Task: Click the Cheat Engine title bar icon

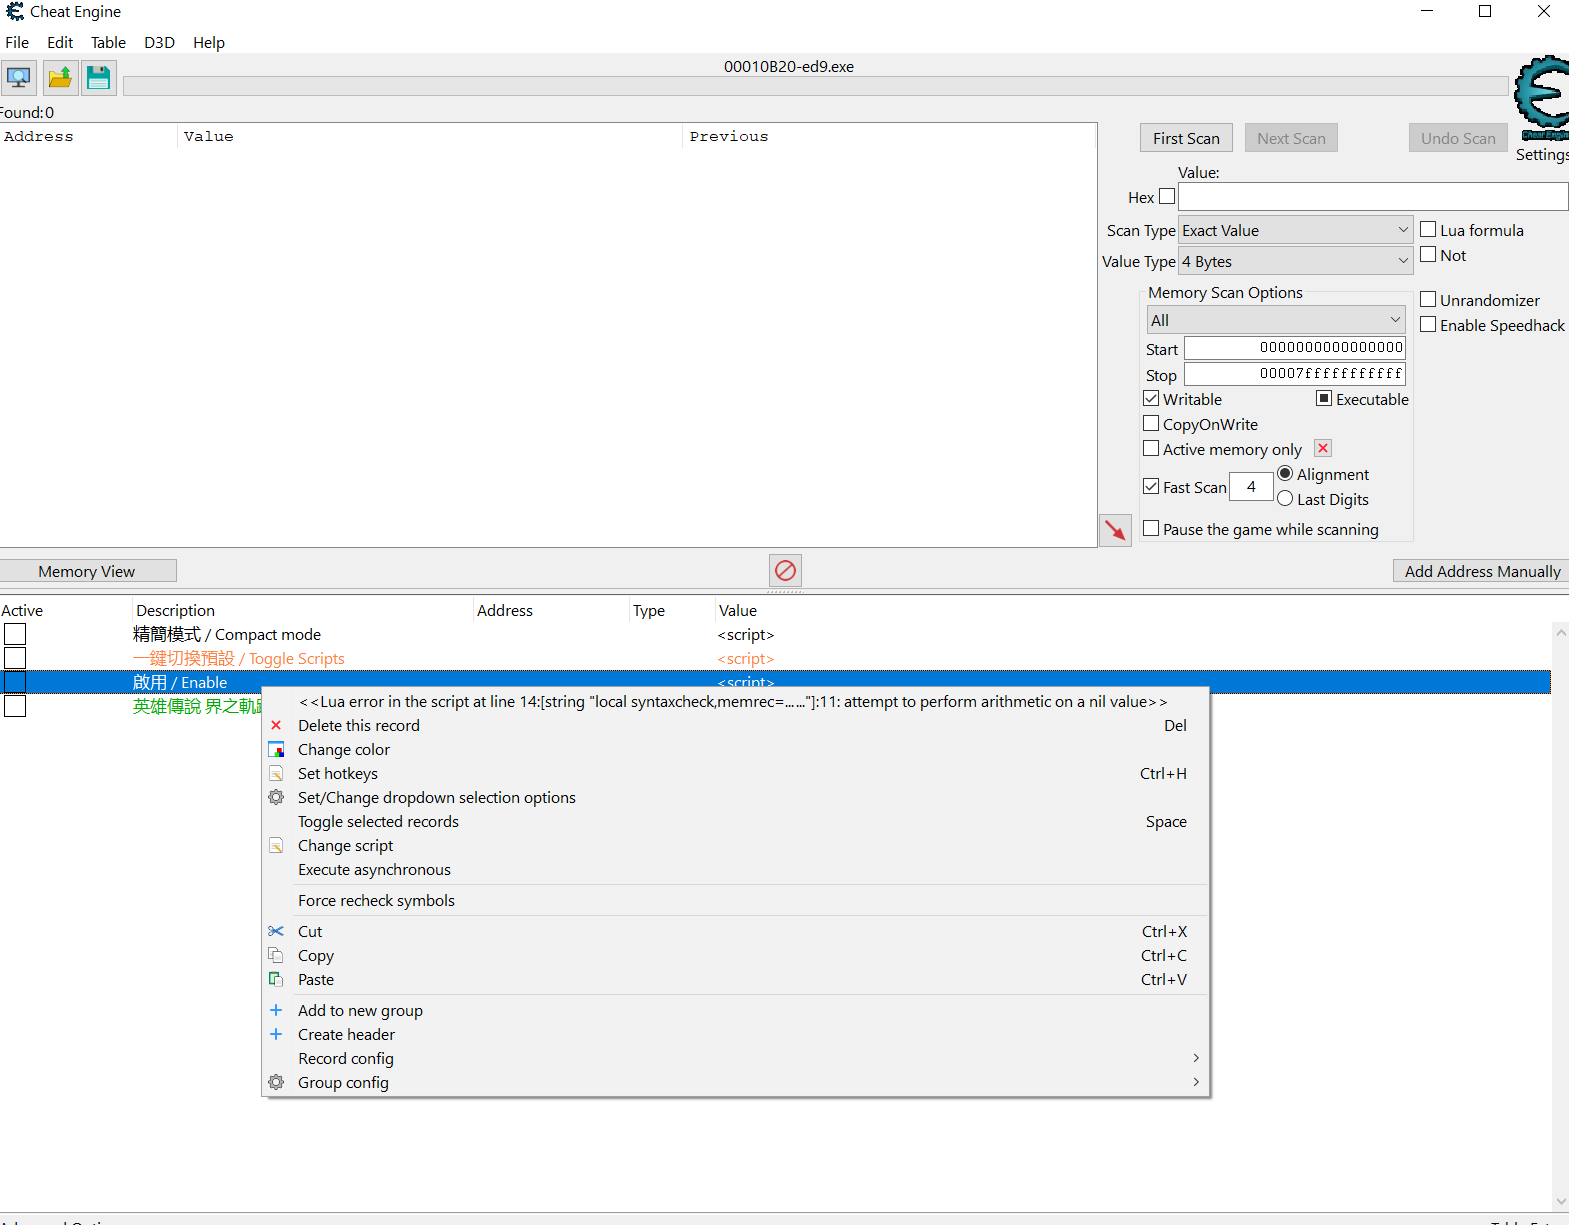Action: (15, 12)
